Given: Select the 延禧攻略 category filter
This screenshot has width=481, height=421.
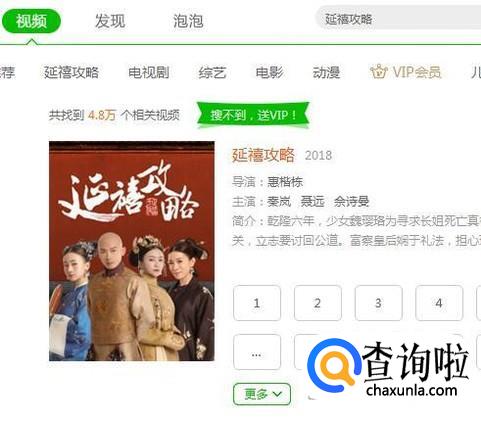Looking at the screenshot, I should (x=71, y=72).
